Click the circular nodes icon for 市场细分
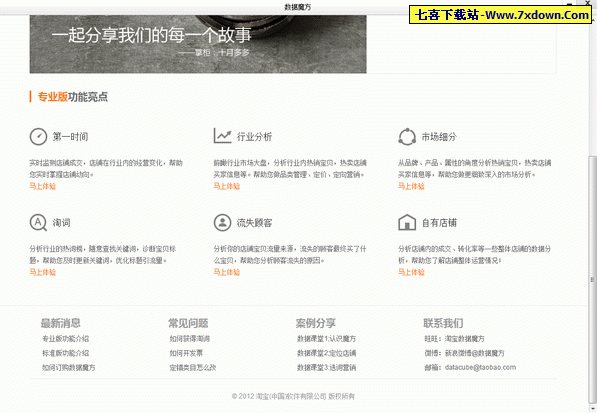This screenshot has height=413, width=597. point(407,137)
